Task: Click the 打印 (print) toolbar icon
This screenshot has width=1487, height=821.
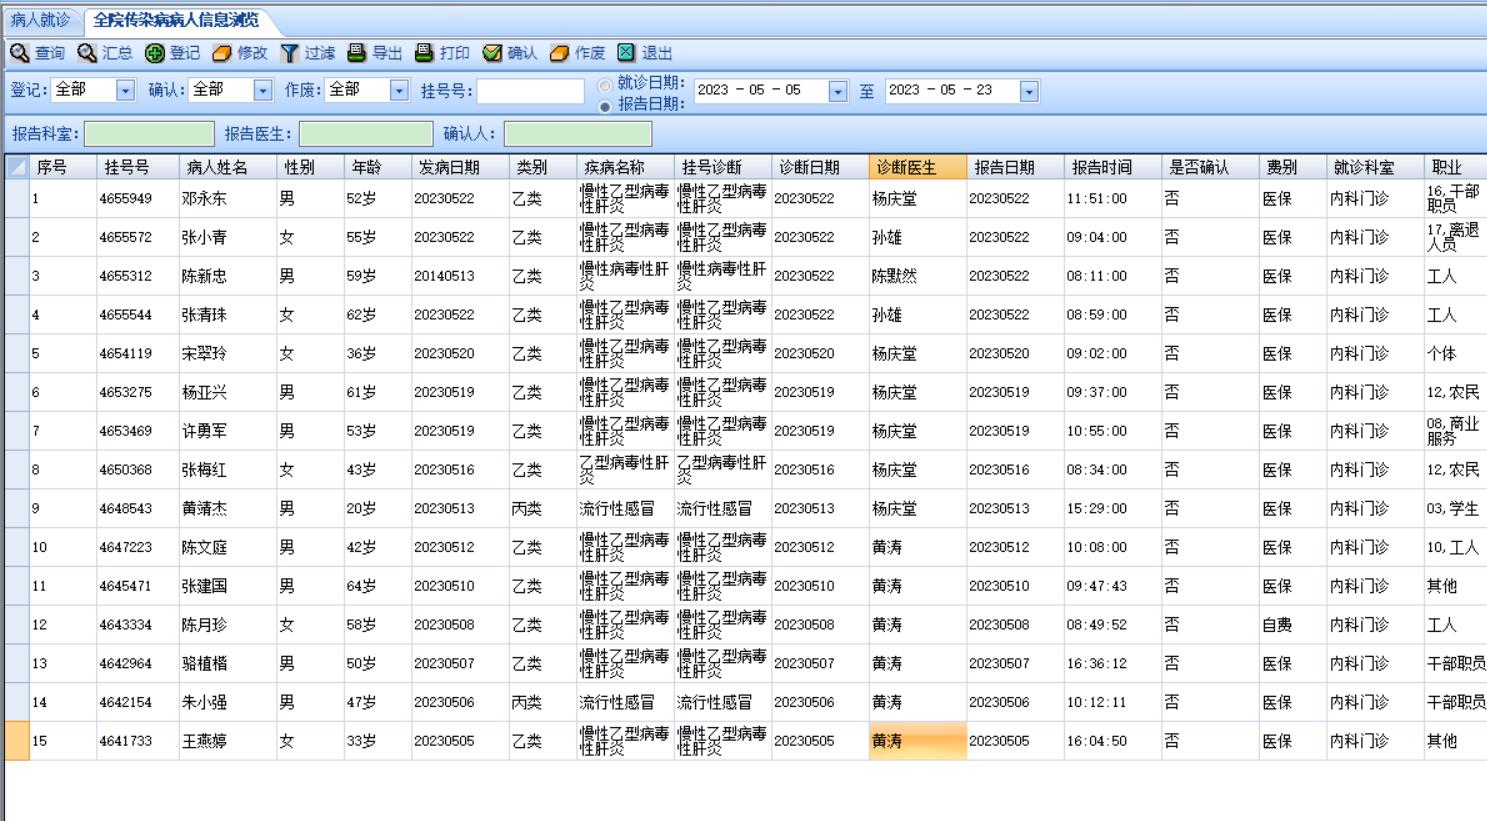Action: [424, 53]
